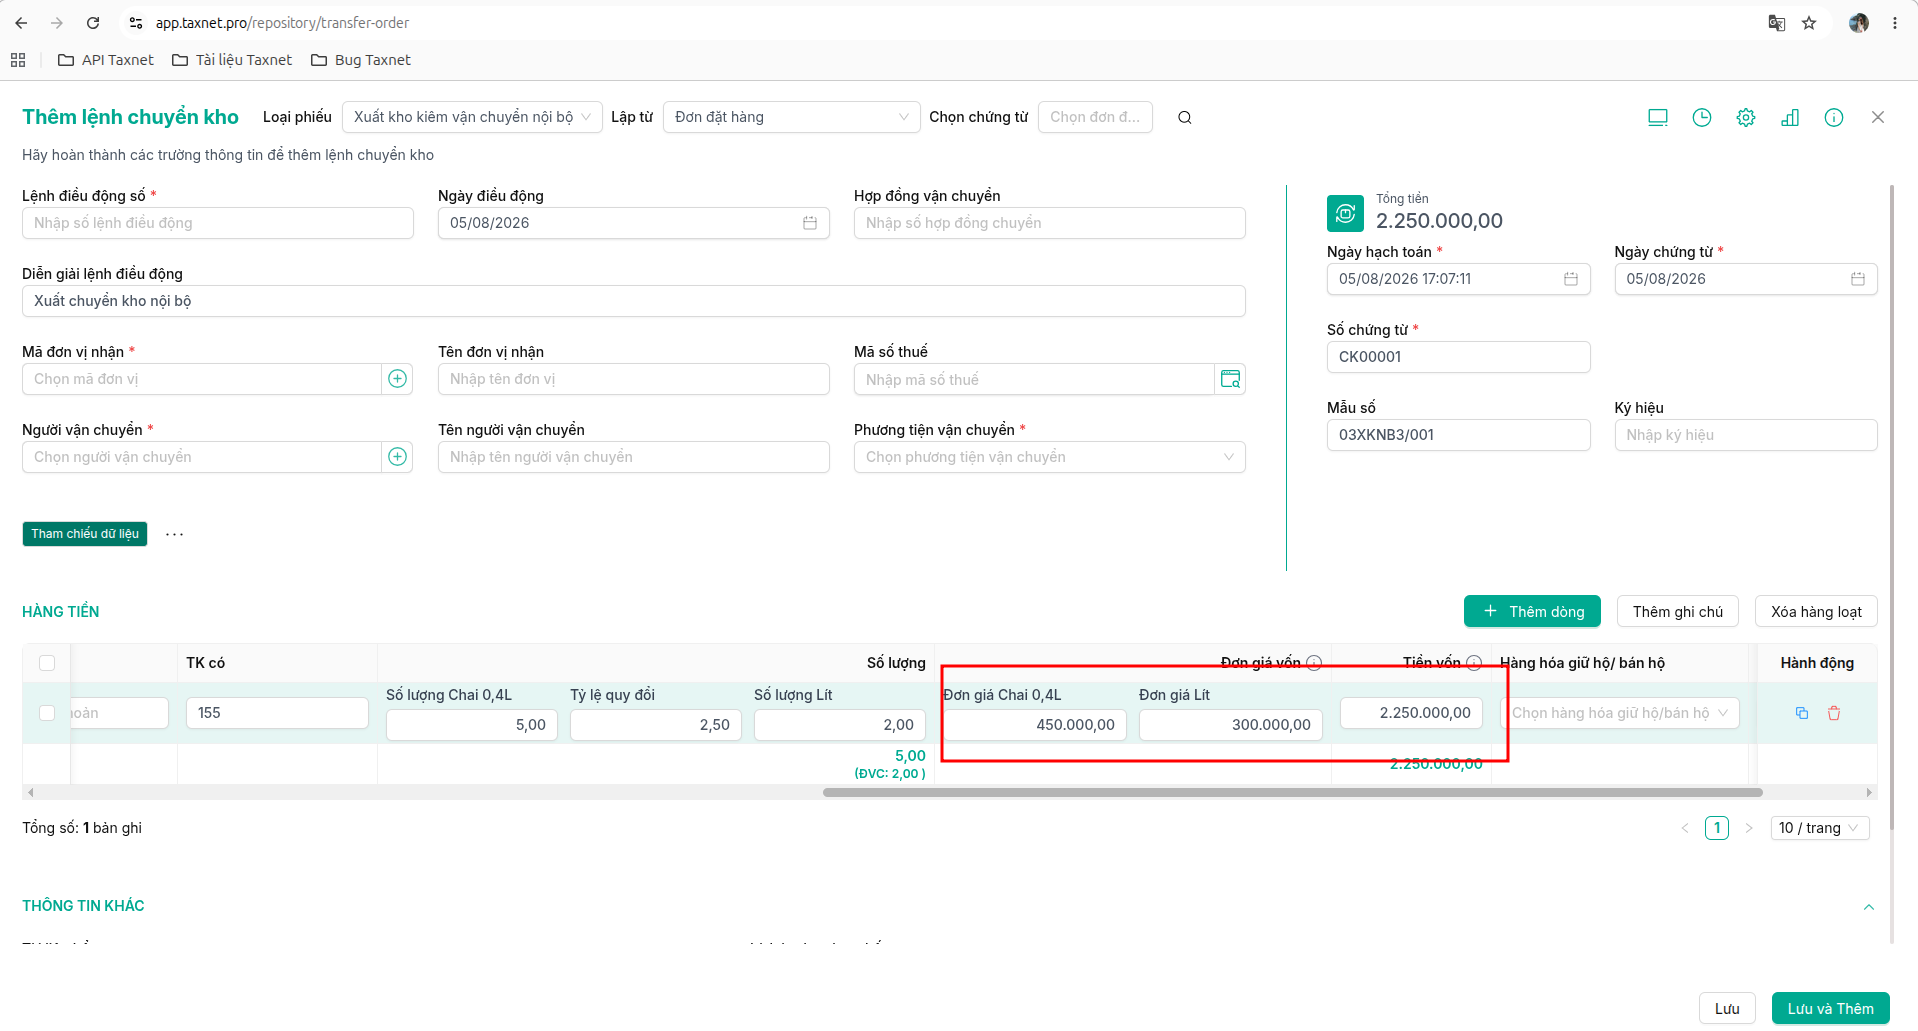Collapse the THÔNG TIN KHÁC section
This screenshot has height=1031, width=1918.
coord(1868,907)
